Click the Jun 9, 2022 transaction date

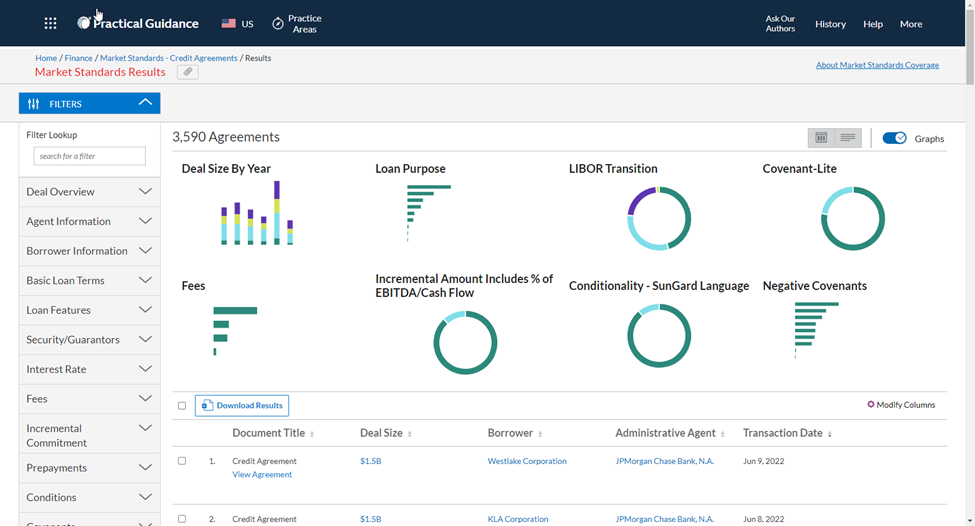point(764,461)
